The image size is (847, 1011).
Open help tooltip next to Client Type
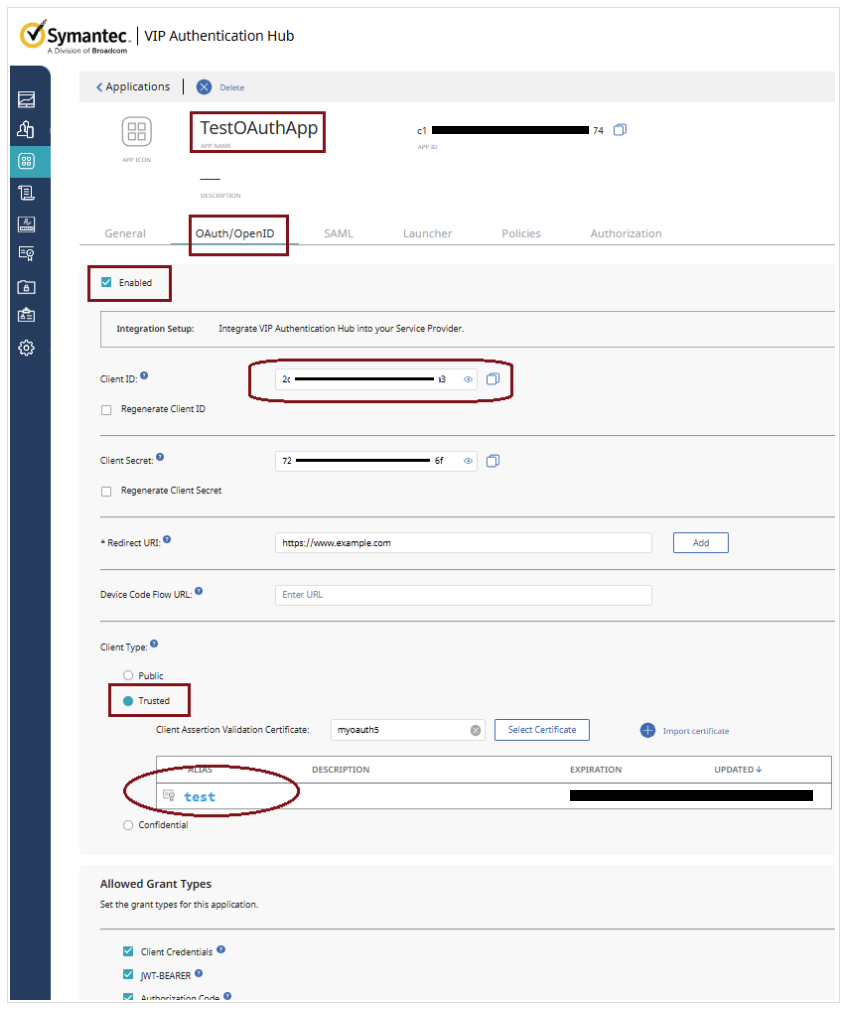coord(154,643)
